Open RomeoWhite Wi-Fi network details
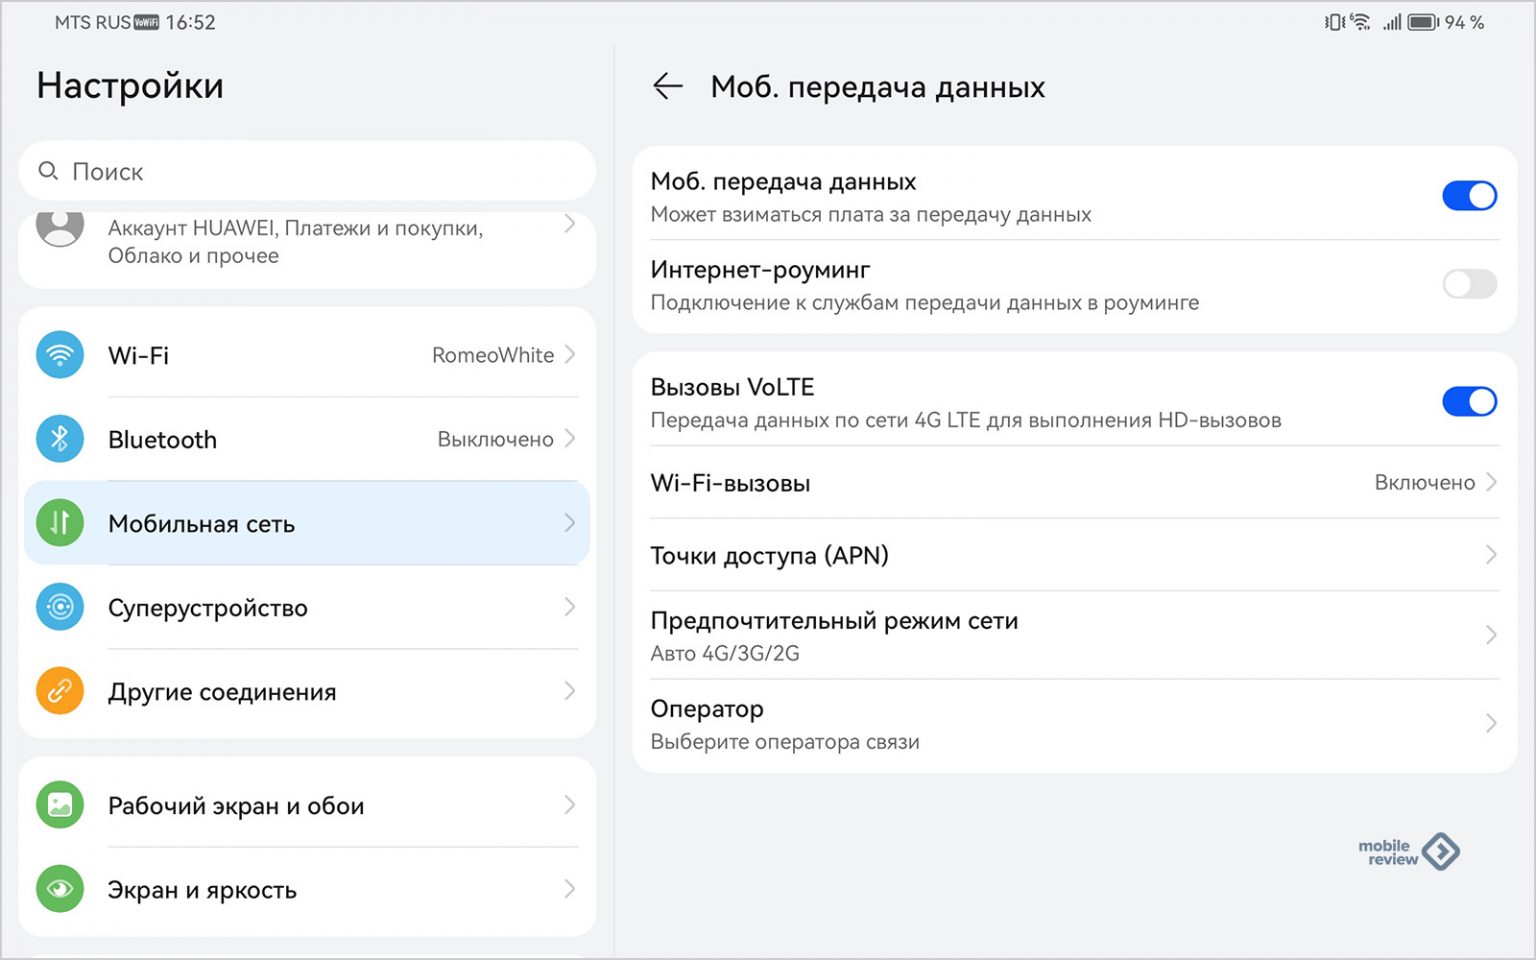This screenshot has height=960, width=1536. pyautogui.click(x=493, y=355)
